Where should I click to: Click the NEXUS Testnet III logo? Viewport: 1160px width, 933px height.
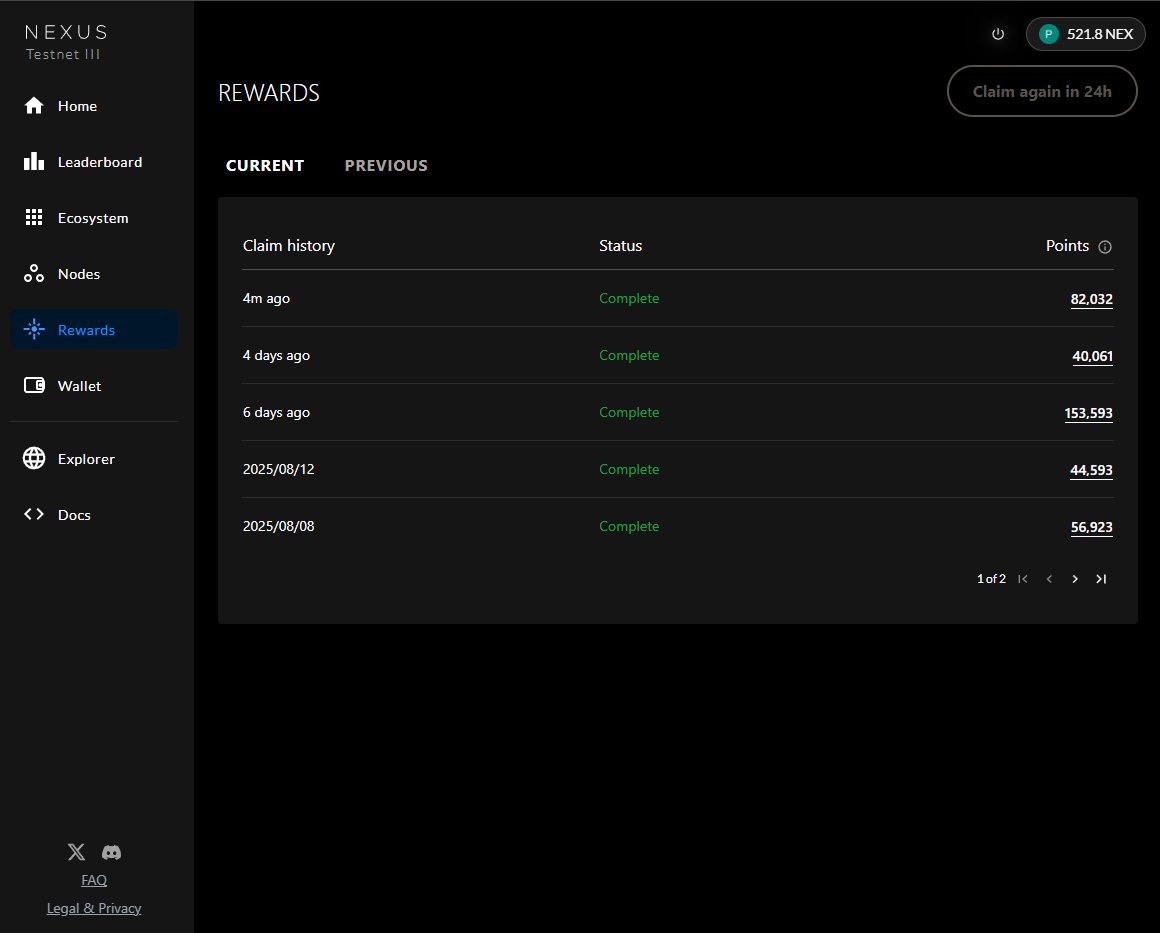tap(66, 42)
